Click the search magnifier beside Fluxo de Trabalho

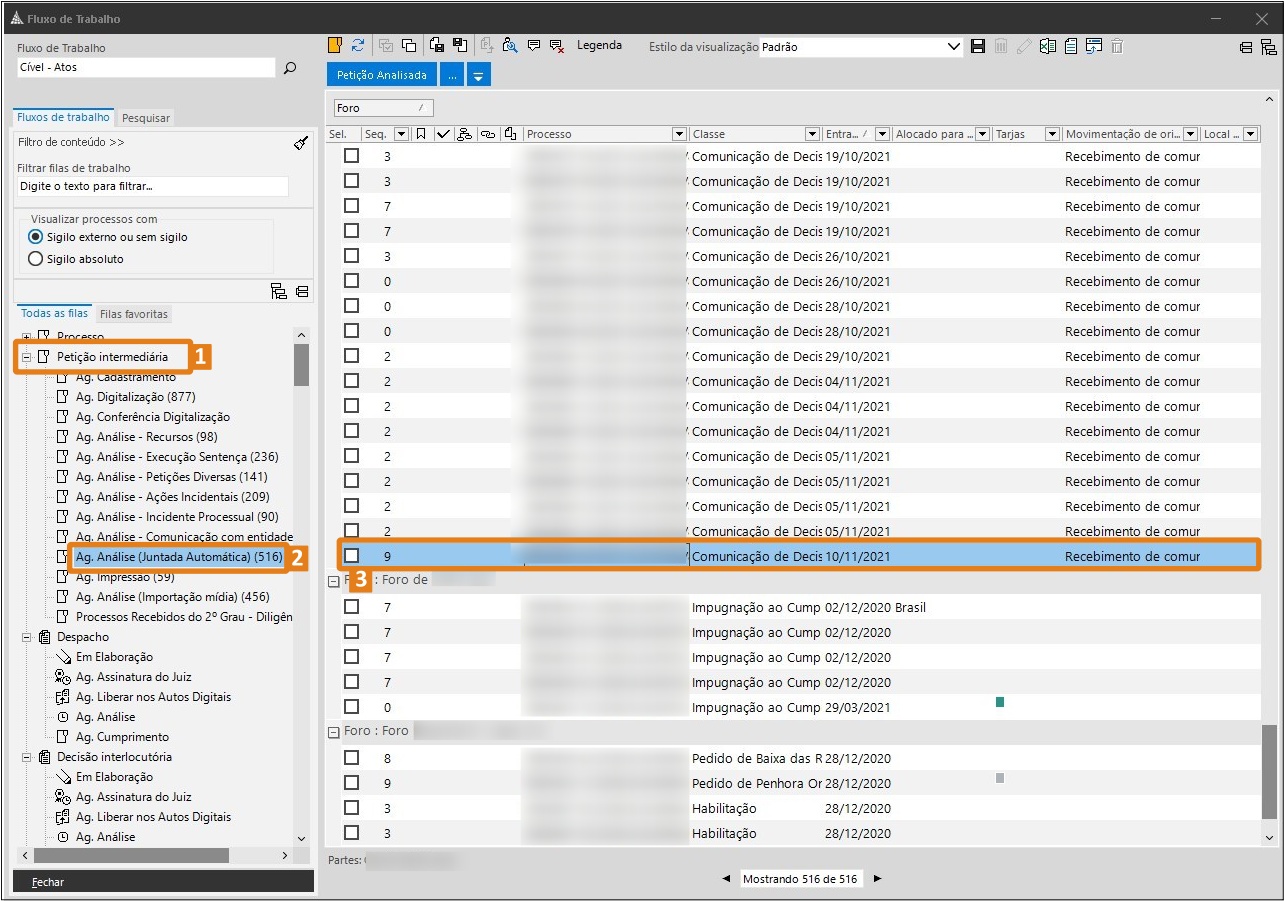[290, 68]
